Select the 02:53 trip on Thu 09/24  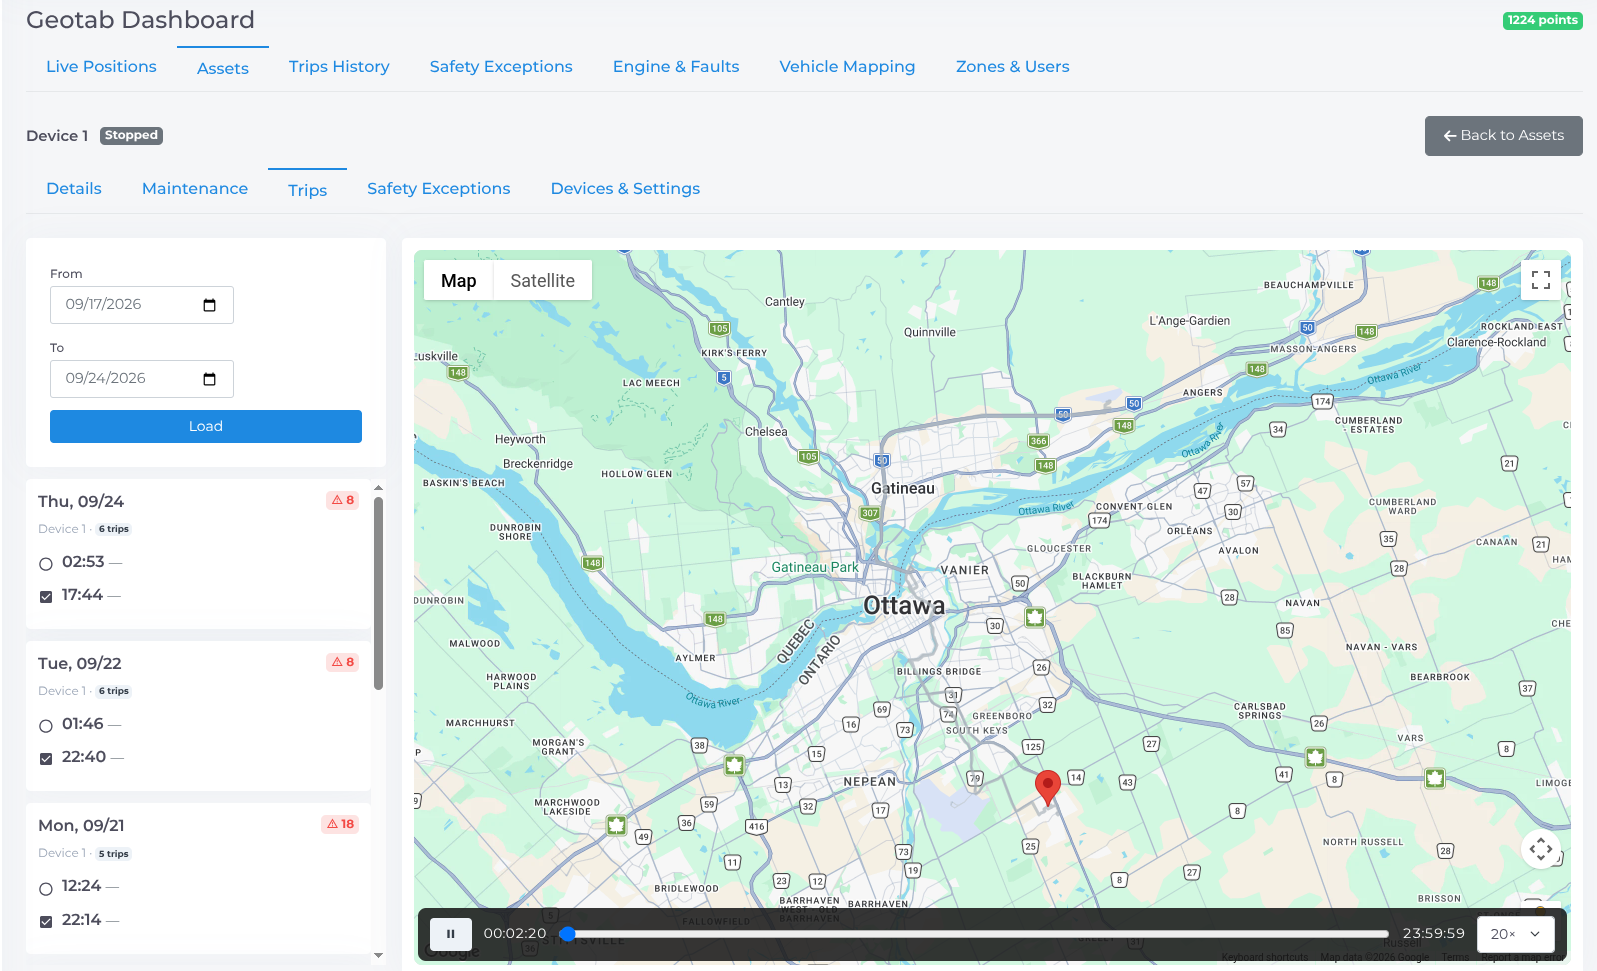[x=45, y=564]
